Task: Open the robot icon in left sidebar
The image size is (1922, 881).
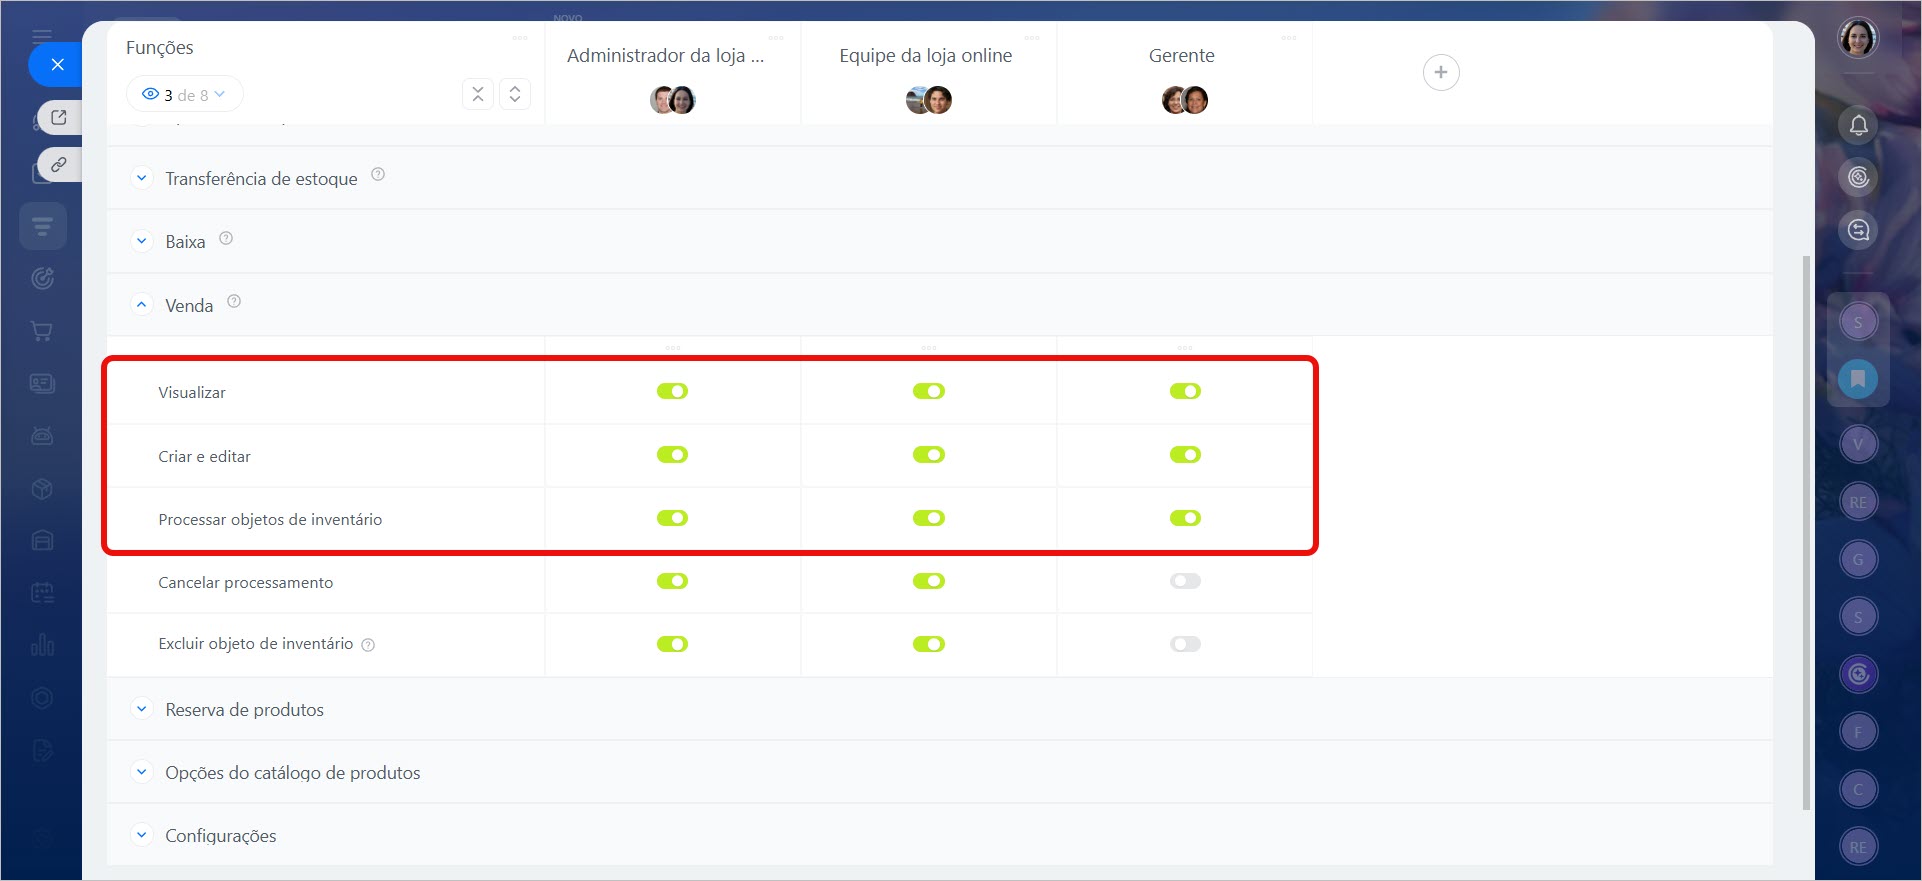Action: click(x=42, y=436)
